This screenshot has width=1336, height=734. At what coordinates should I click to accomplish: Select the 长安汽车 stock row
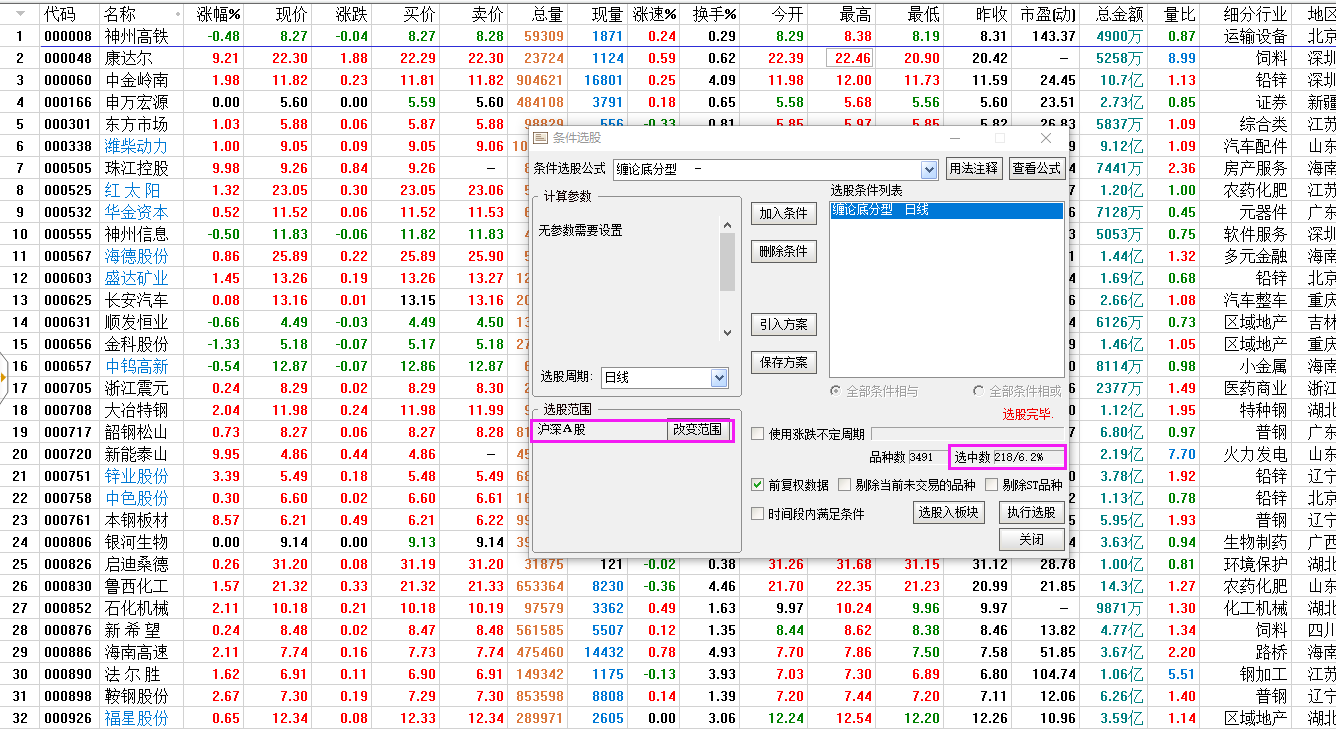(x=136, y=300)
